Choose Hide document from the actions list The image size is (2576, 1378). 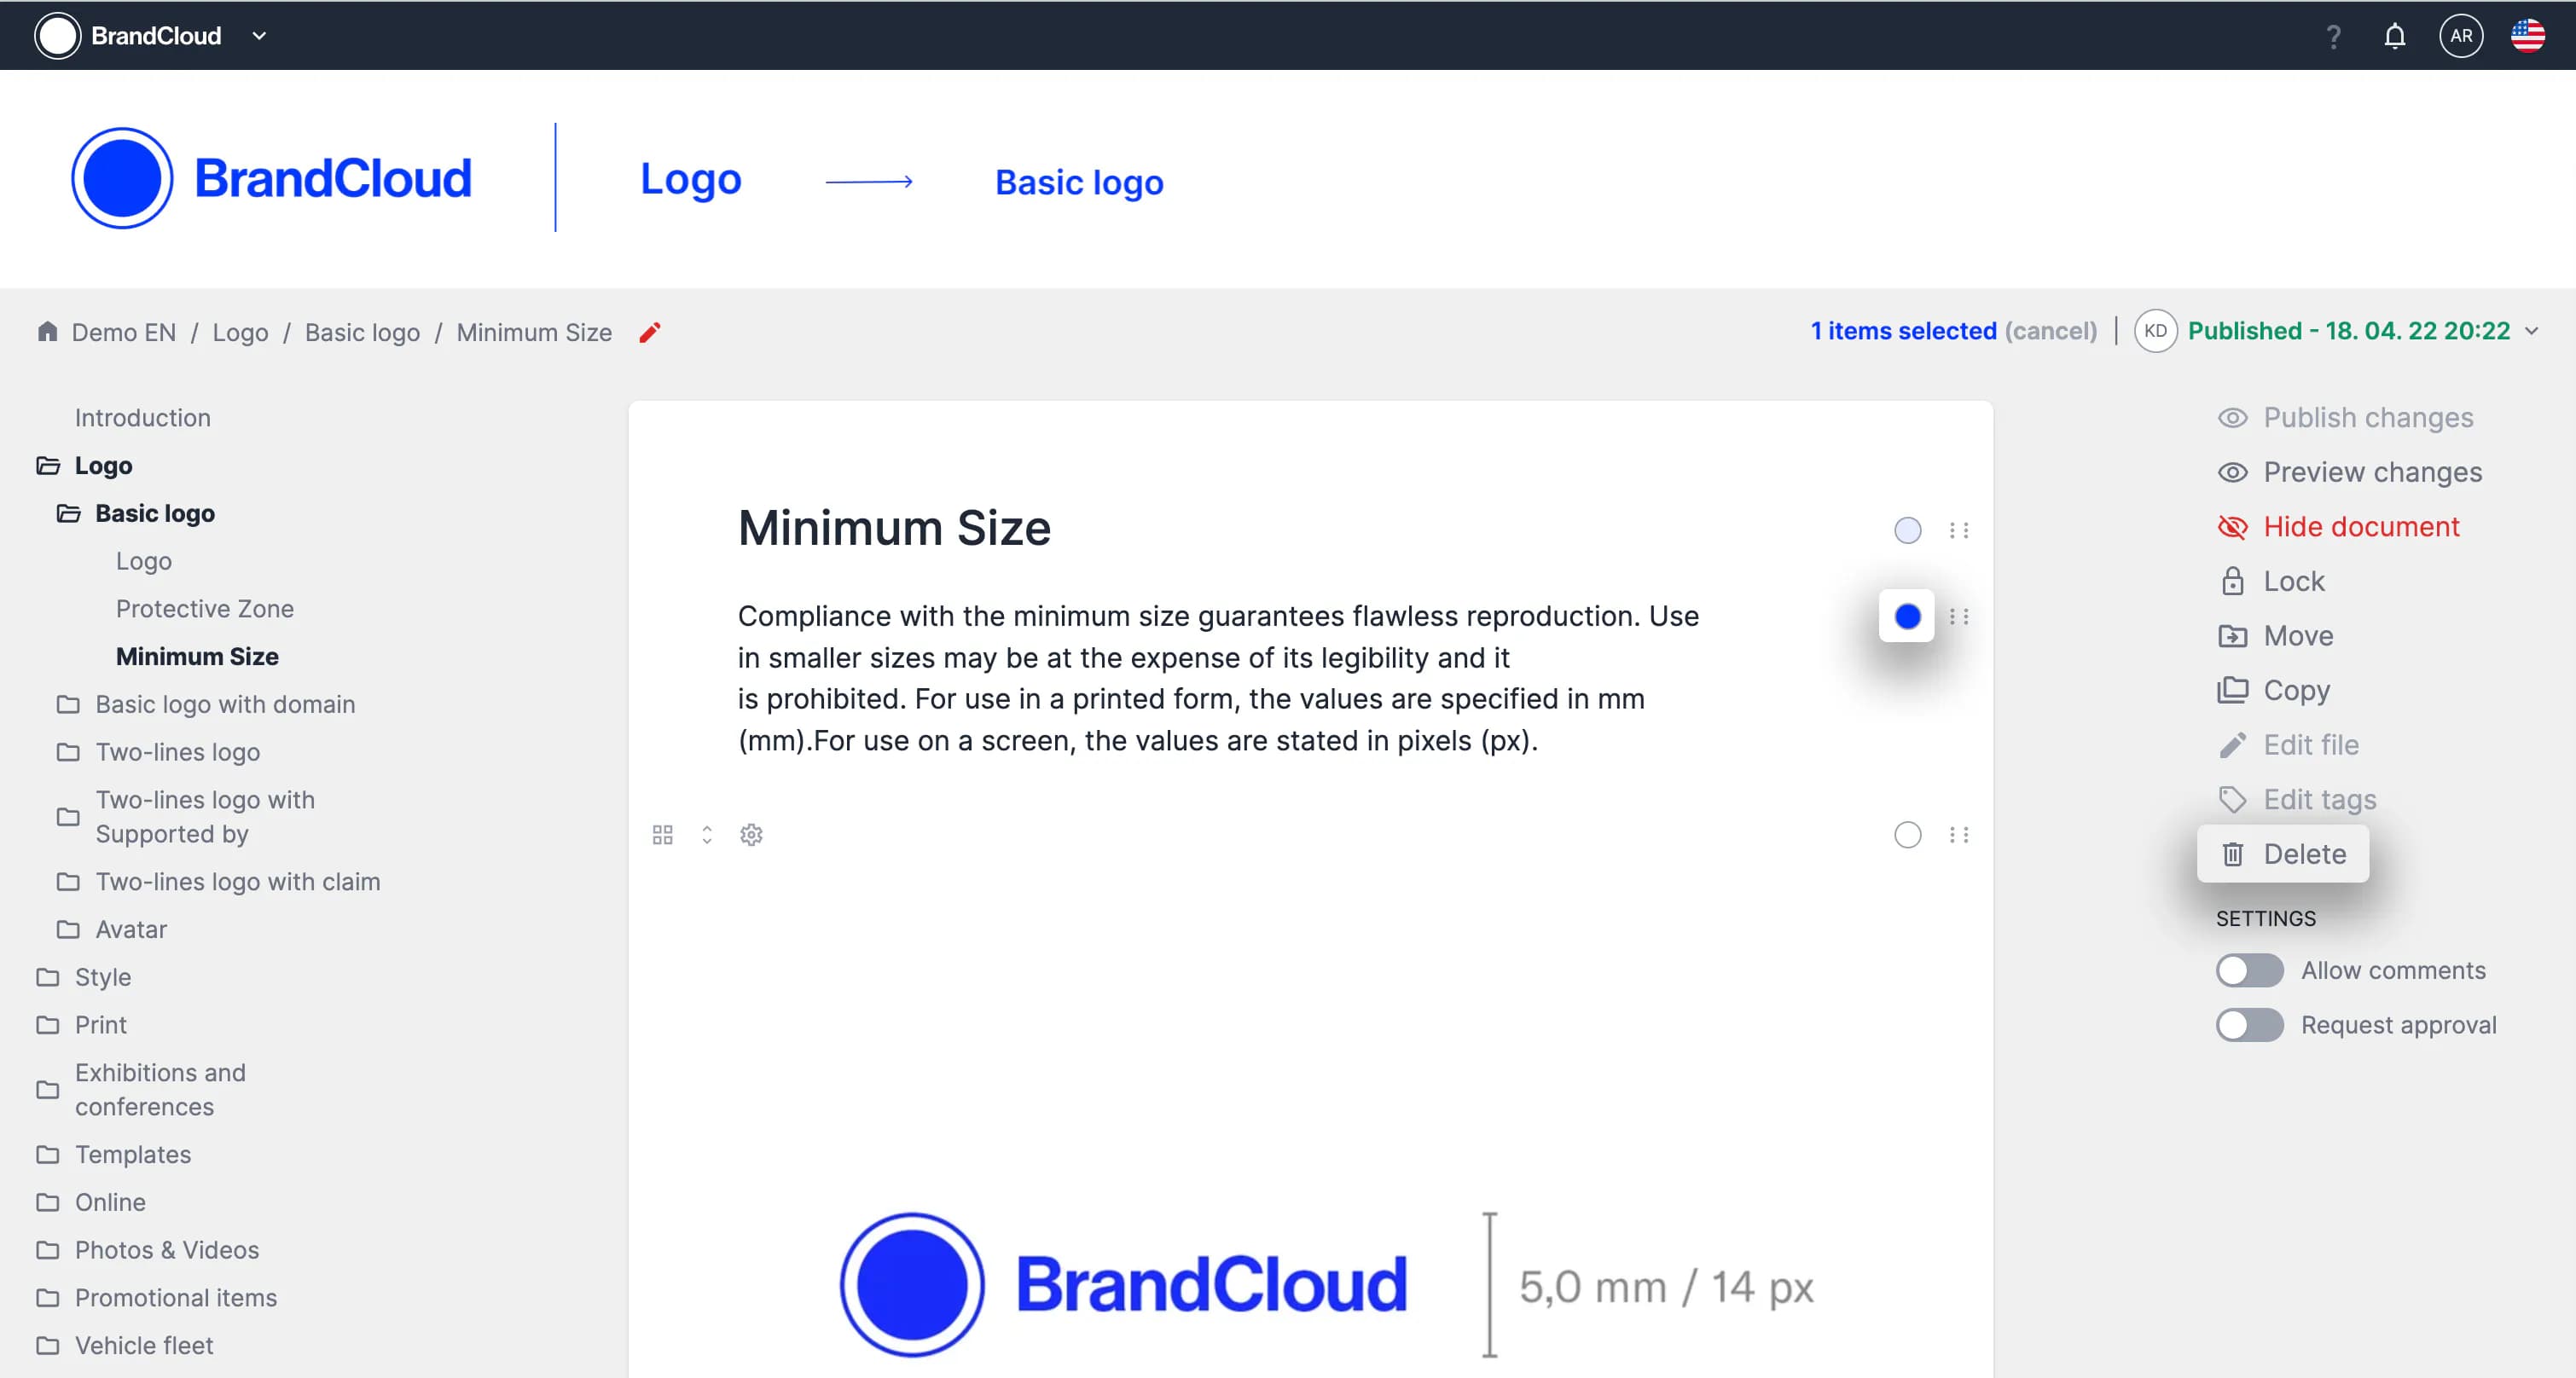2360,526
